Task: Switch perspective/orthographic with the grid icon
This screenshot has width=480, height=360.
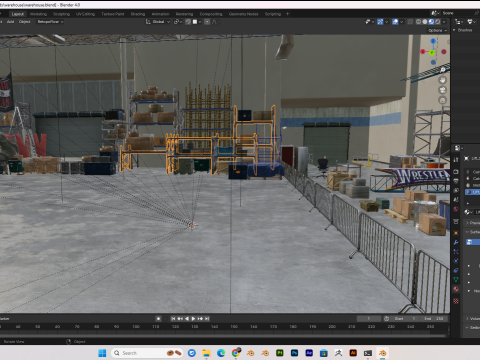Action: click(443, 100)
